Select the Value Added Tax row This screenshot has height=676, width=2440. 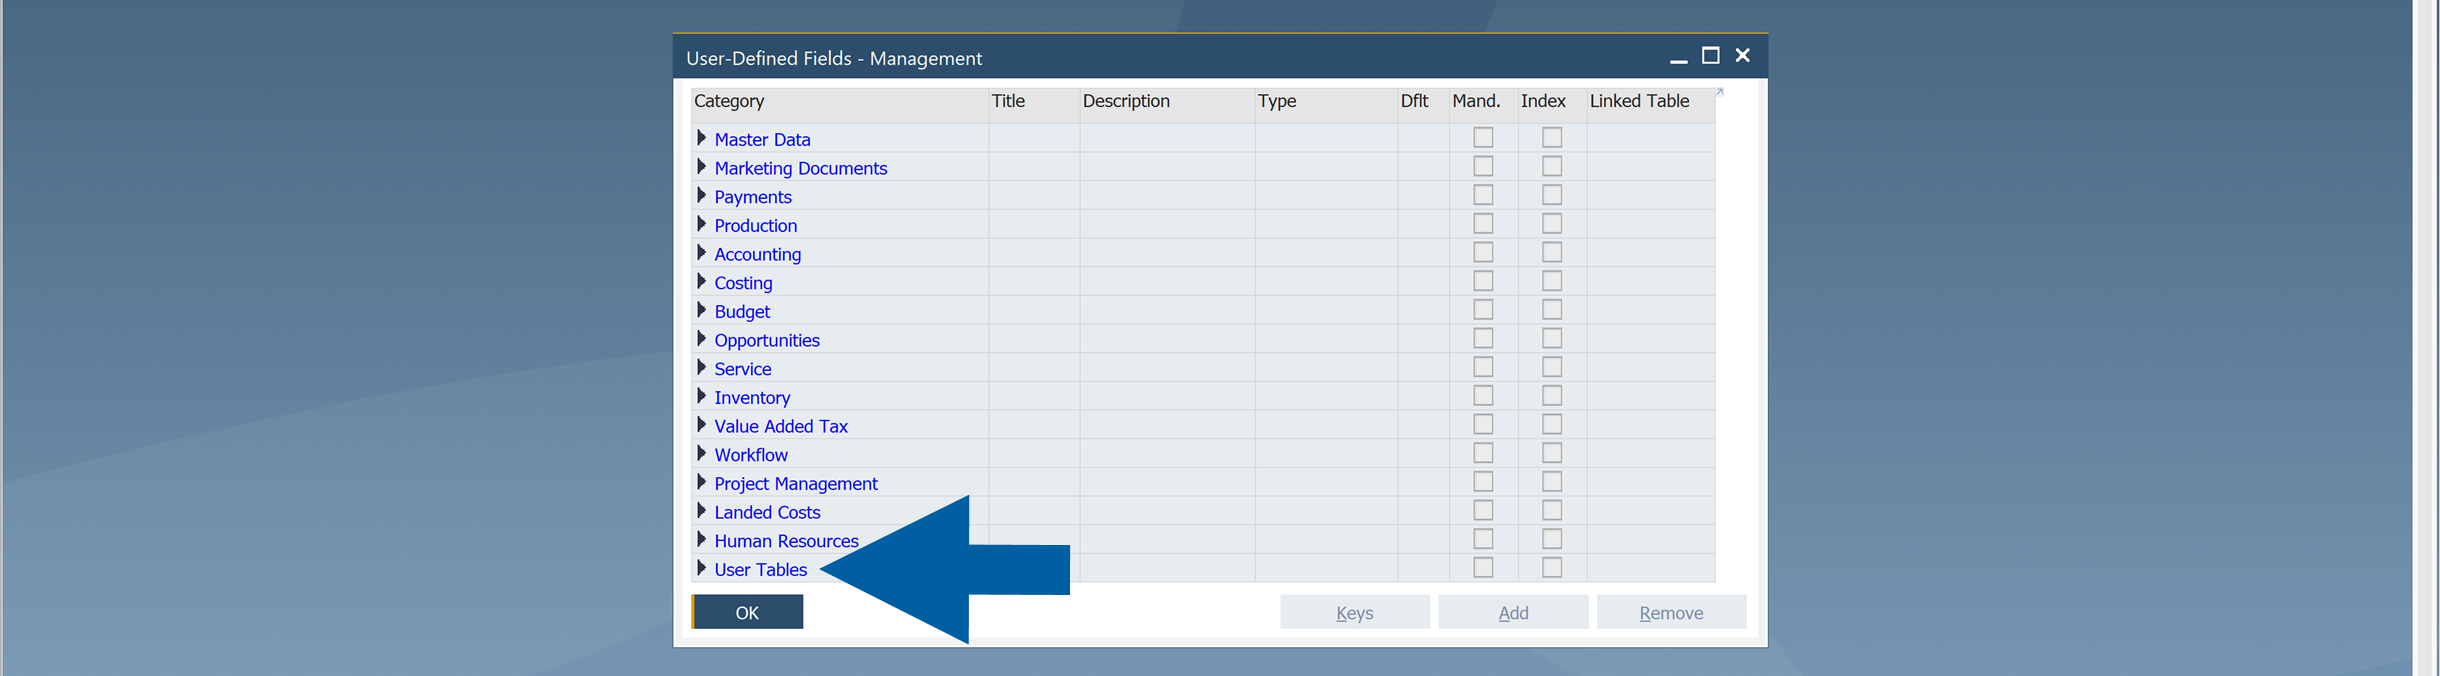point(1203,425)
